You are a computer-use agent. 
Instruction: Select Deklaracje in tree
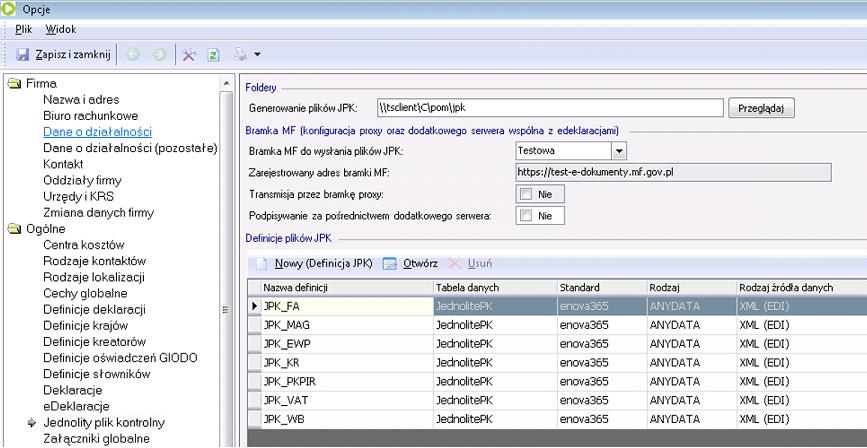(x=72, y=390)
